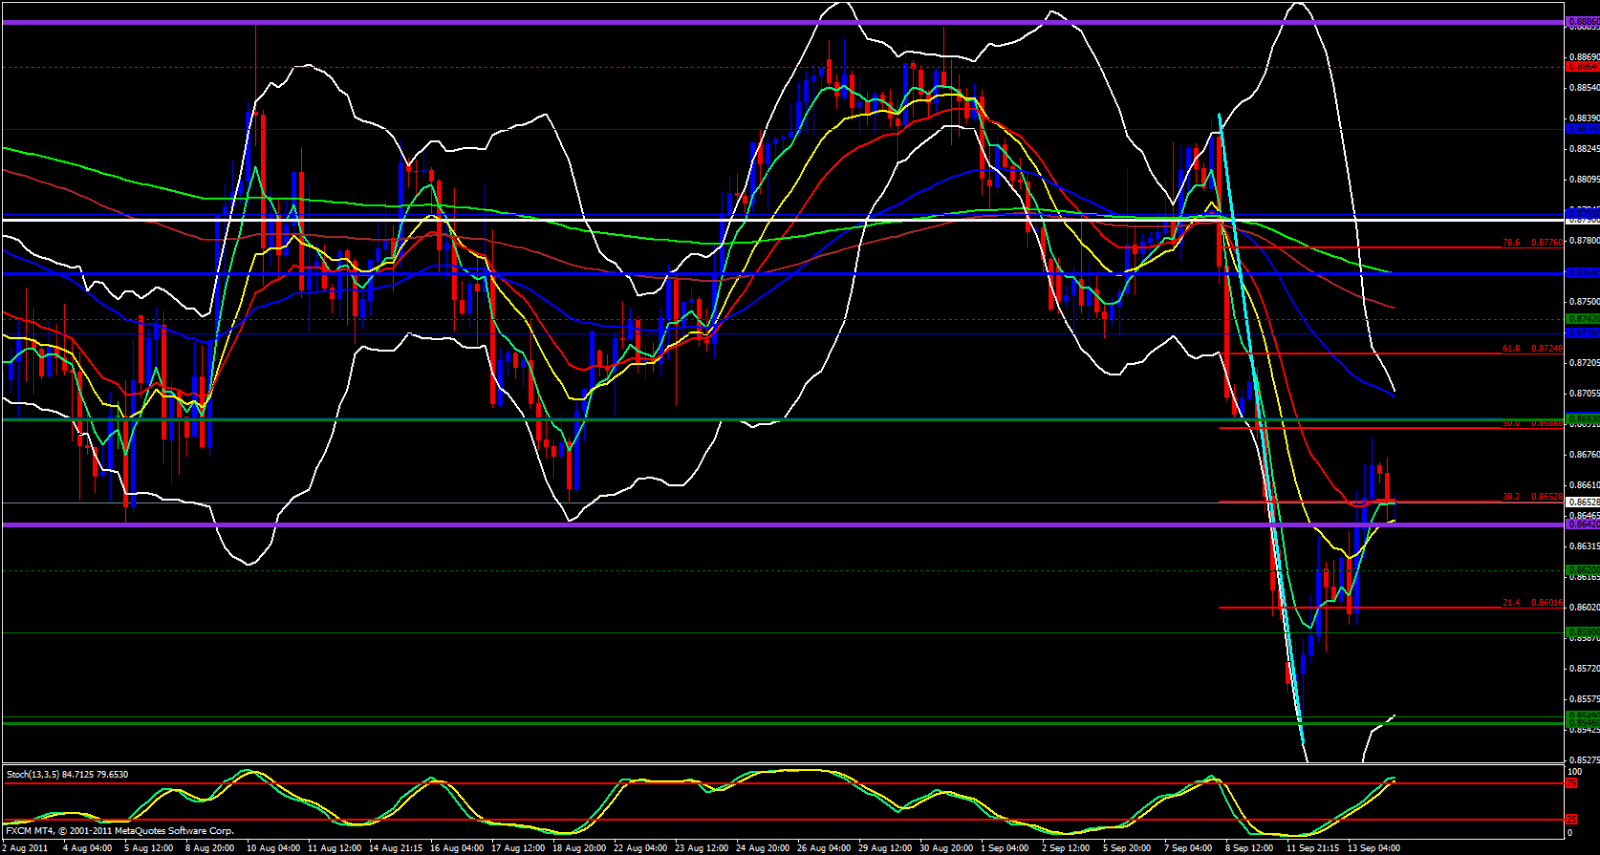Click the 23 Aug 12:00 time label
The width and height of the screenshot is (1600, 855).
click(x=701, y=848)
